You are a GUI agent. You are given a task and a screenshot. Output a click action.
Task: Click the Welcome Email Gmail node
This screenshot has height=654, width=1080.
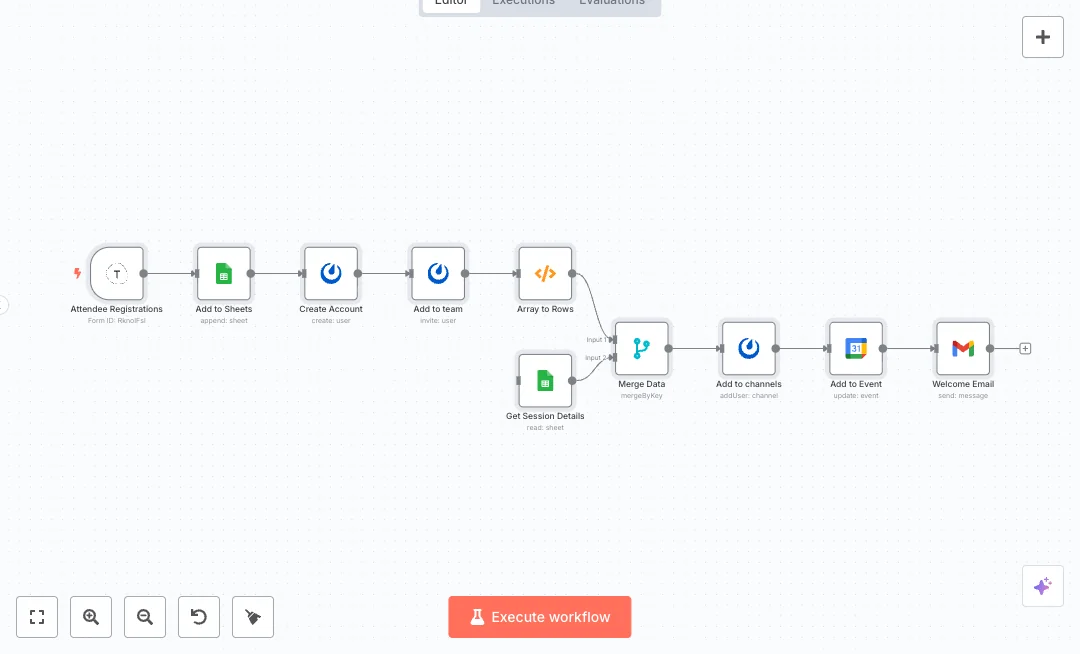963,348
